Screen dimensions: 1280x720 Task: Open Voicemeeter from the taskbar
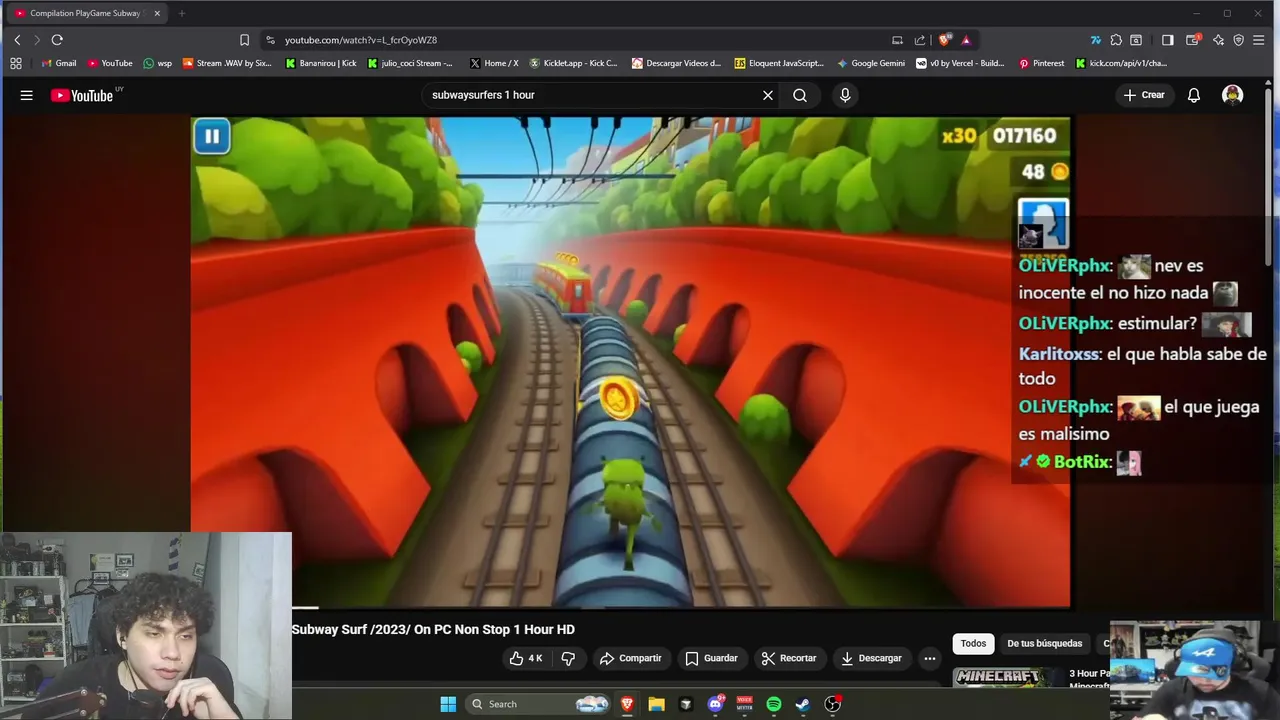click(744, 704)
